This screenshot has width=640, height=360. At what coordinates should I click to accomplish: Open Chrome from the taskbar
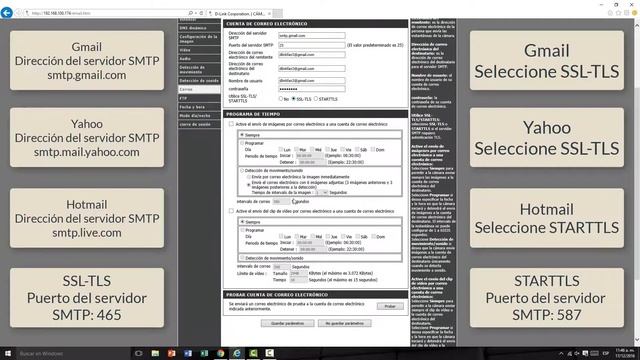[220, 353]
